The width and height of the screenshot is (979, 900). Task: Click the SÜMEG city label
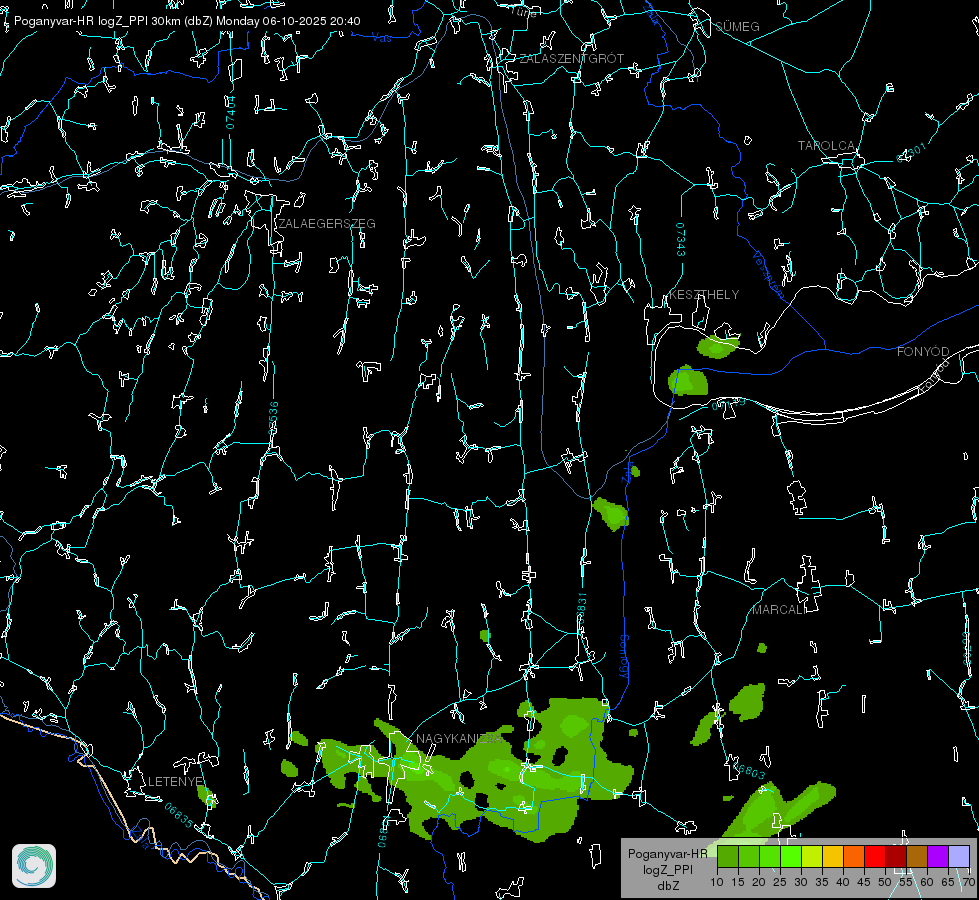(x=737, y=26)
